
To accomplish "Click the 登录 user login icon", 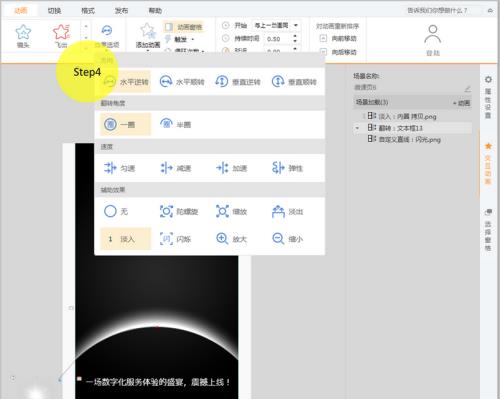I will coord(433,39).
